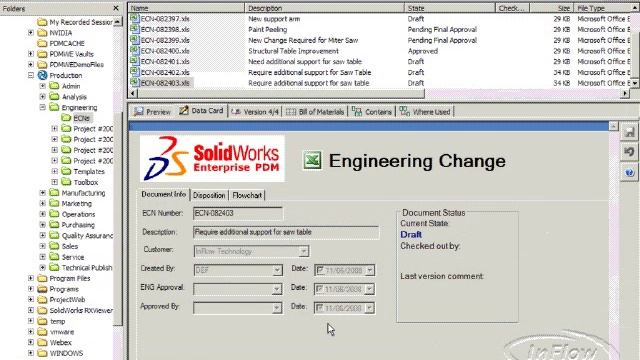Open the Where Used tab
Screen dimensions: 640x360
pos(424,111)
